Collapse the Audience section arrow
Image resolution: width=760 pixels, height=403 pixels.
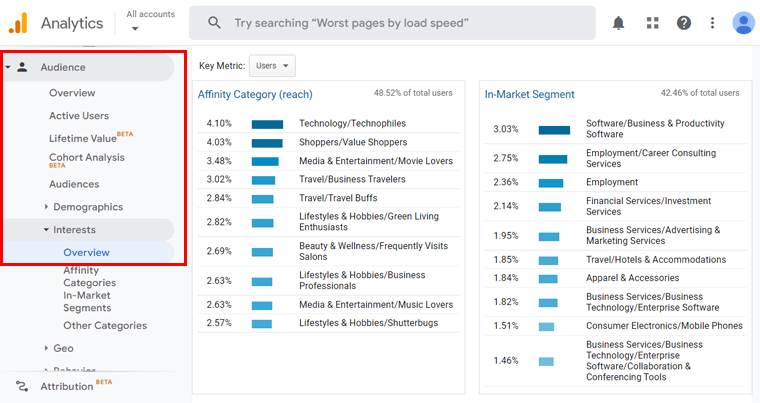pos(8,67)
